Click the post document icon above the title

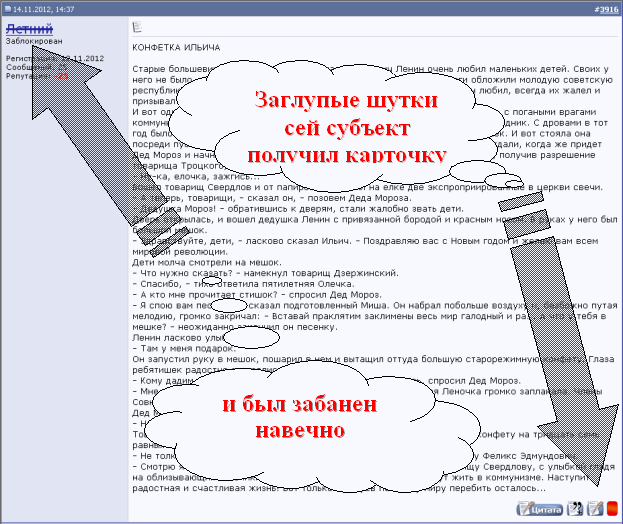pyautogui.click(x=138, y=27)
